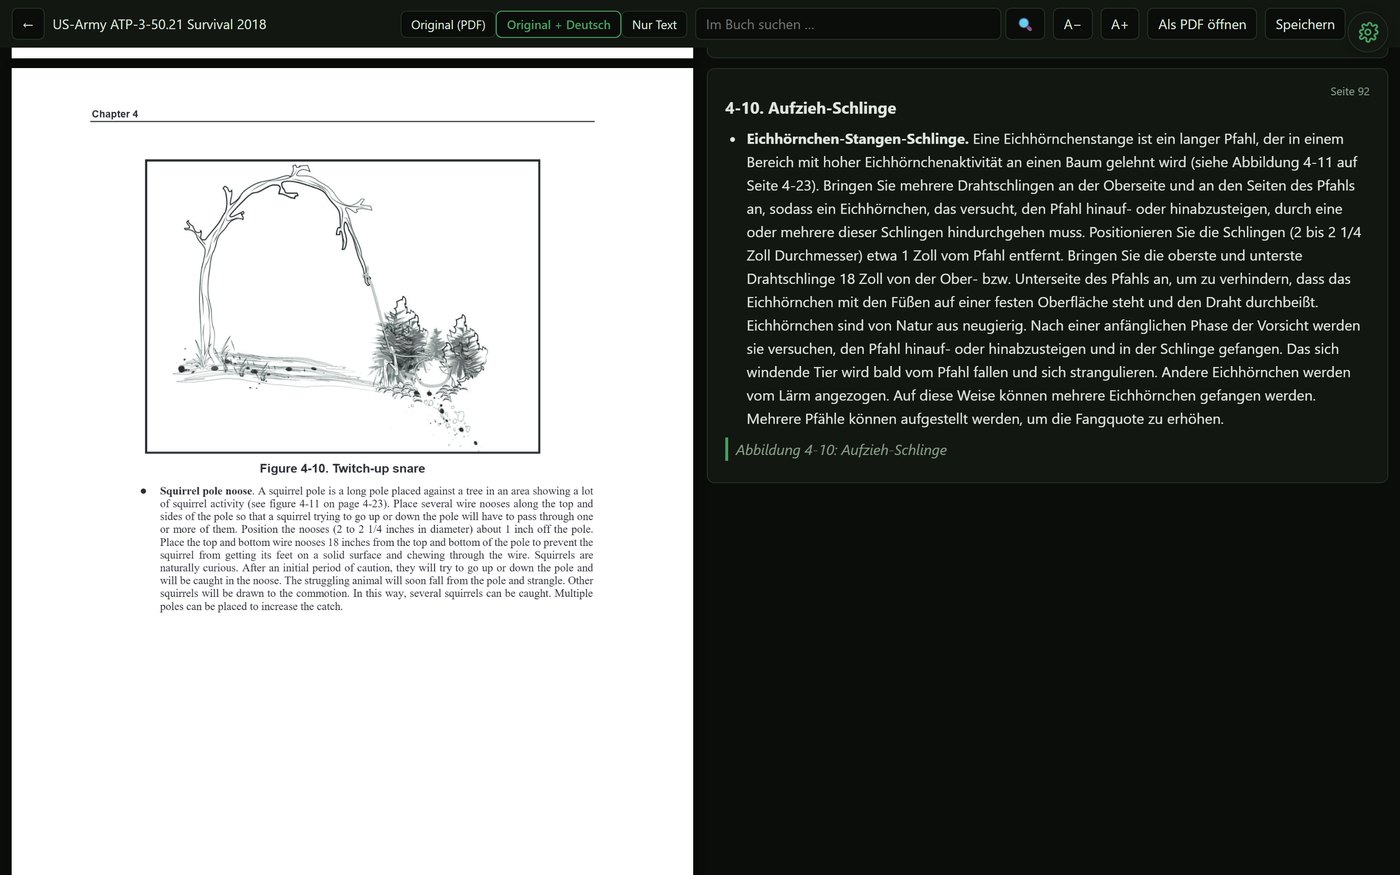This screenshot has height=875, width=1400.
Task: Switch to Original (PDF) view
Action: click(448, 24)
